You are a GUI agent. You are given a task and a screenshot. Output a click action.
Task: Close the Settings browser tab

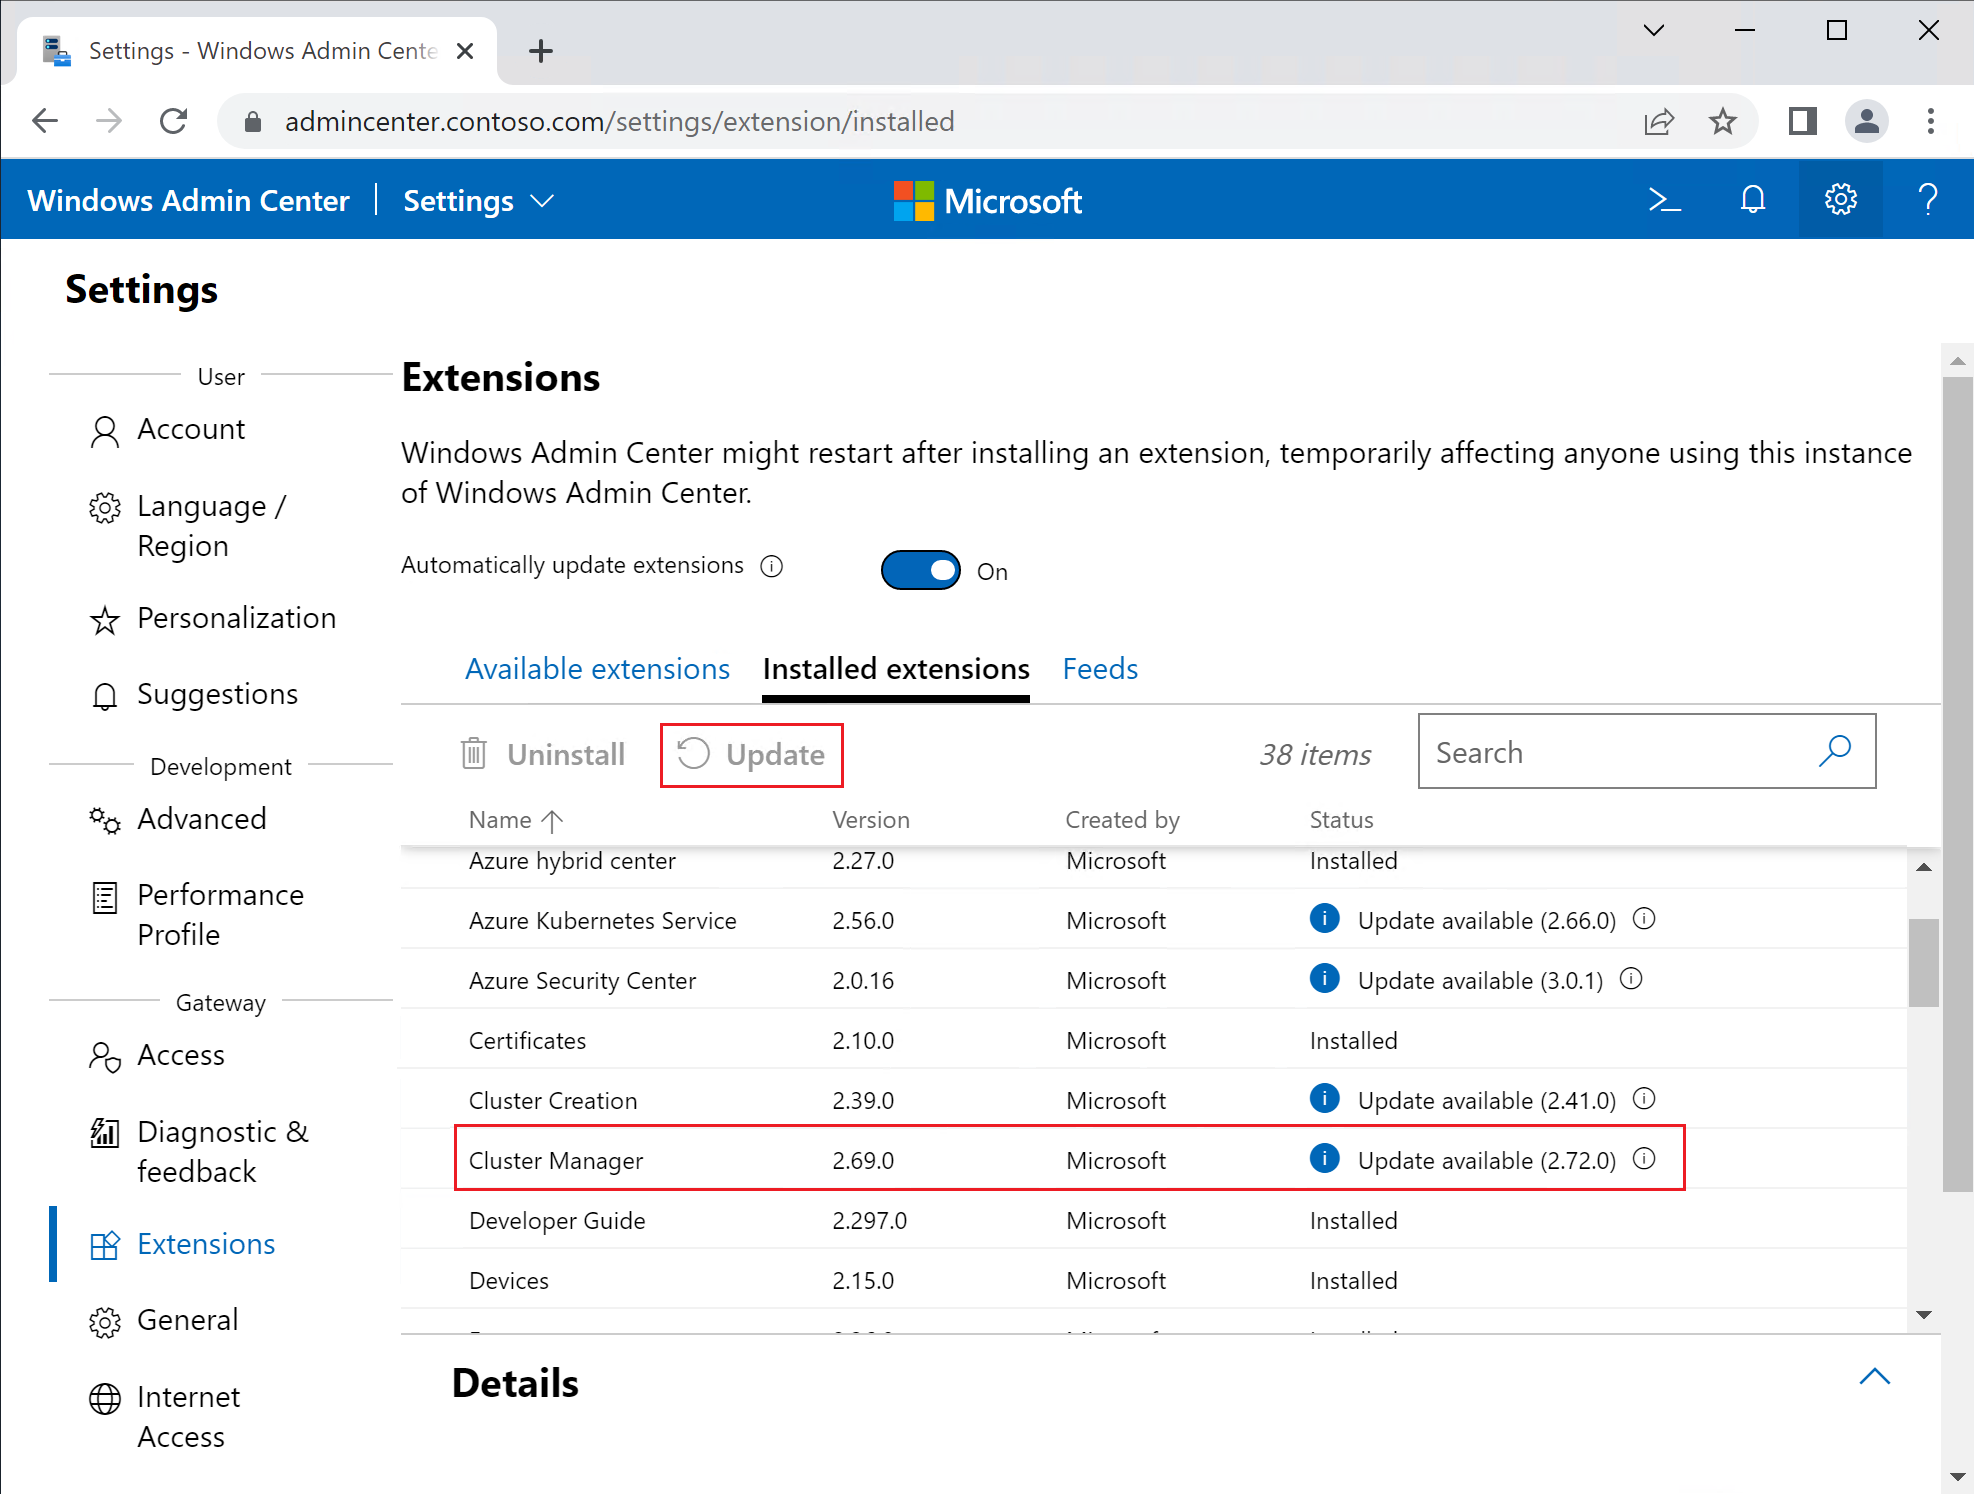[464, 51]
